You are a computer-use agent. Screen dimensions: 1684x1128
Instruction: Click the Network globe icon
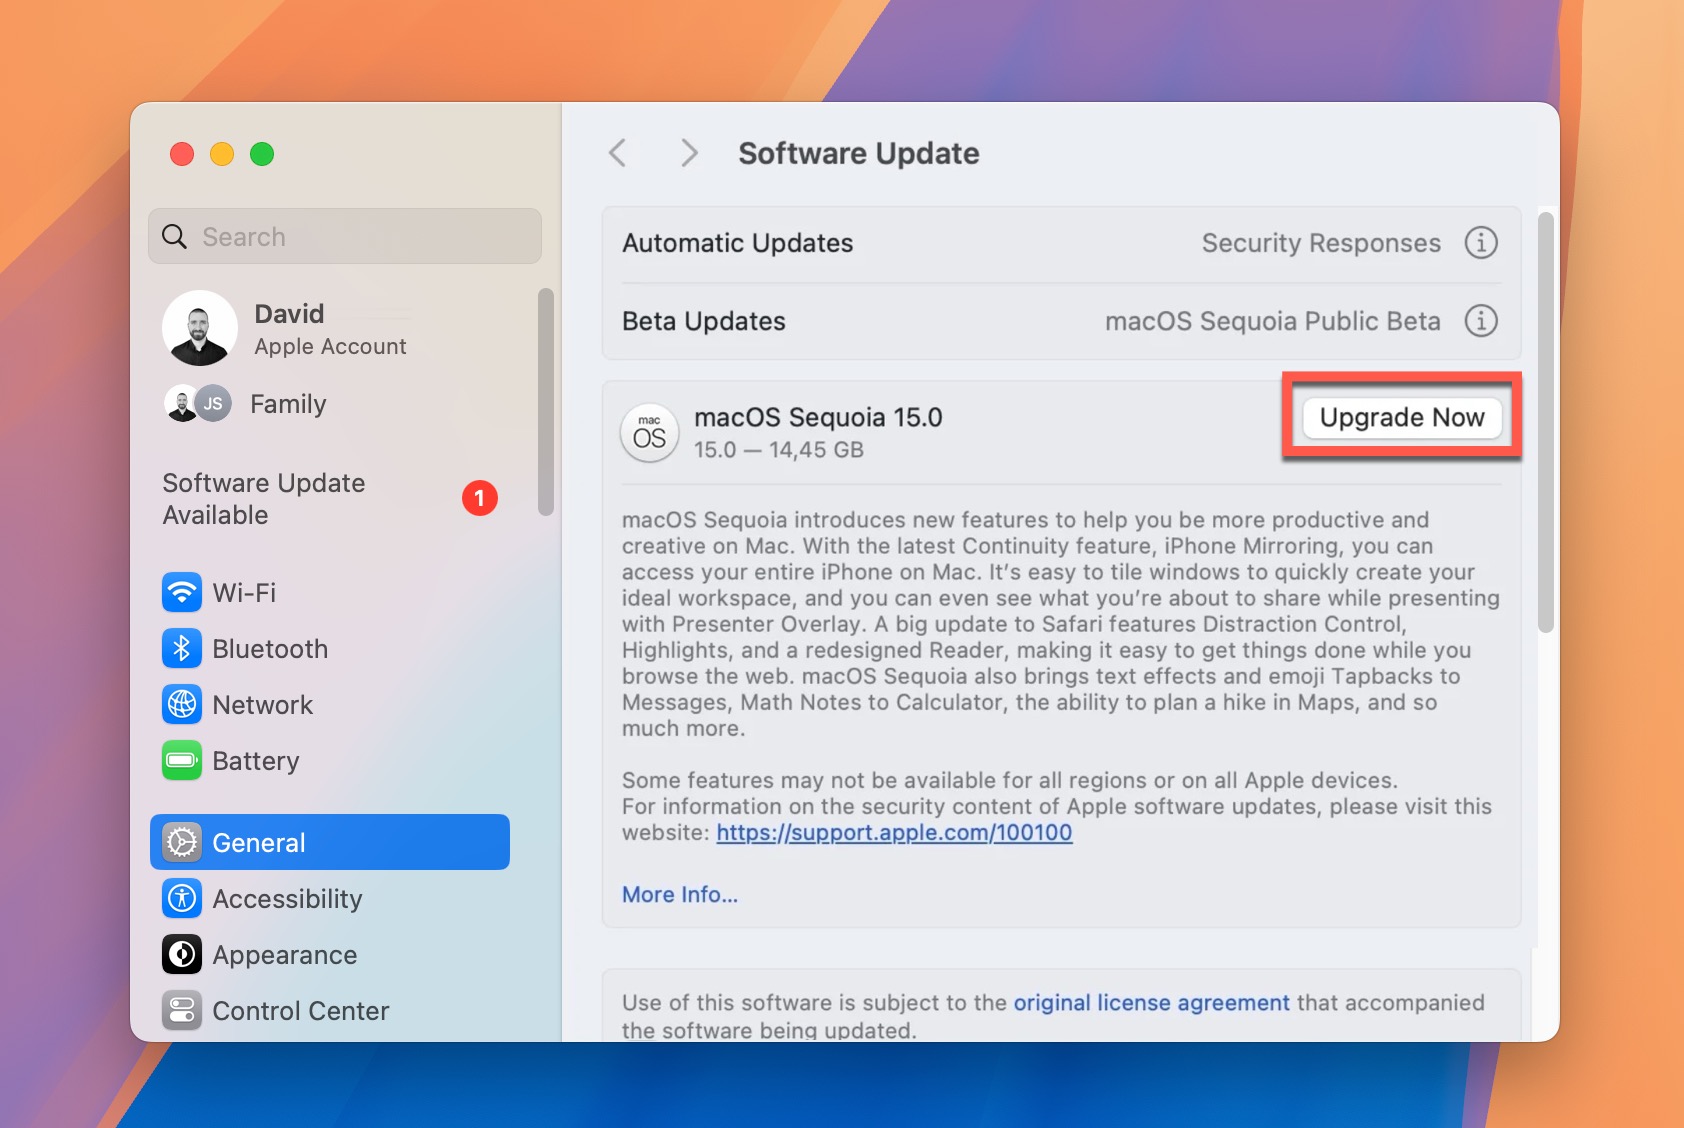(x=182, y=704)
